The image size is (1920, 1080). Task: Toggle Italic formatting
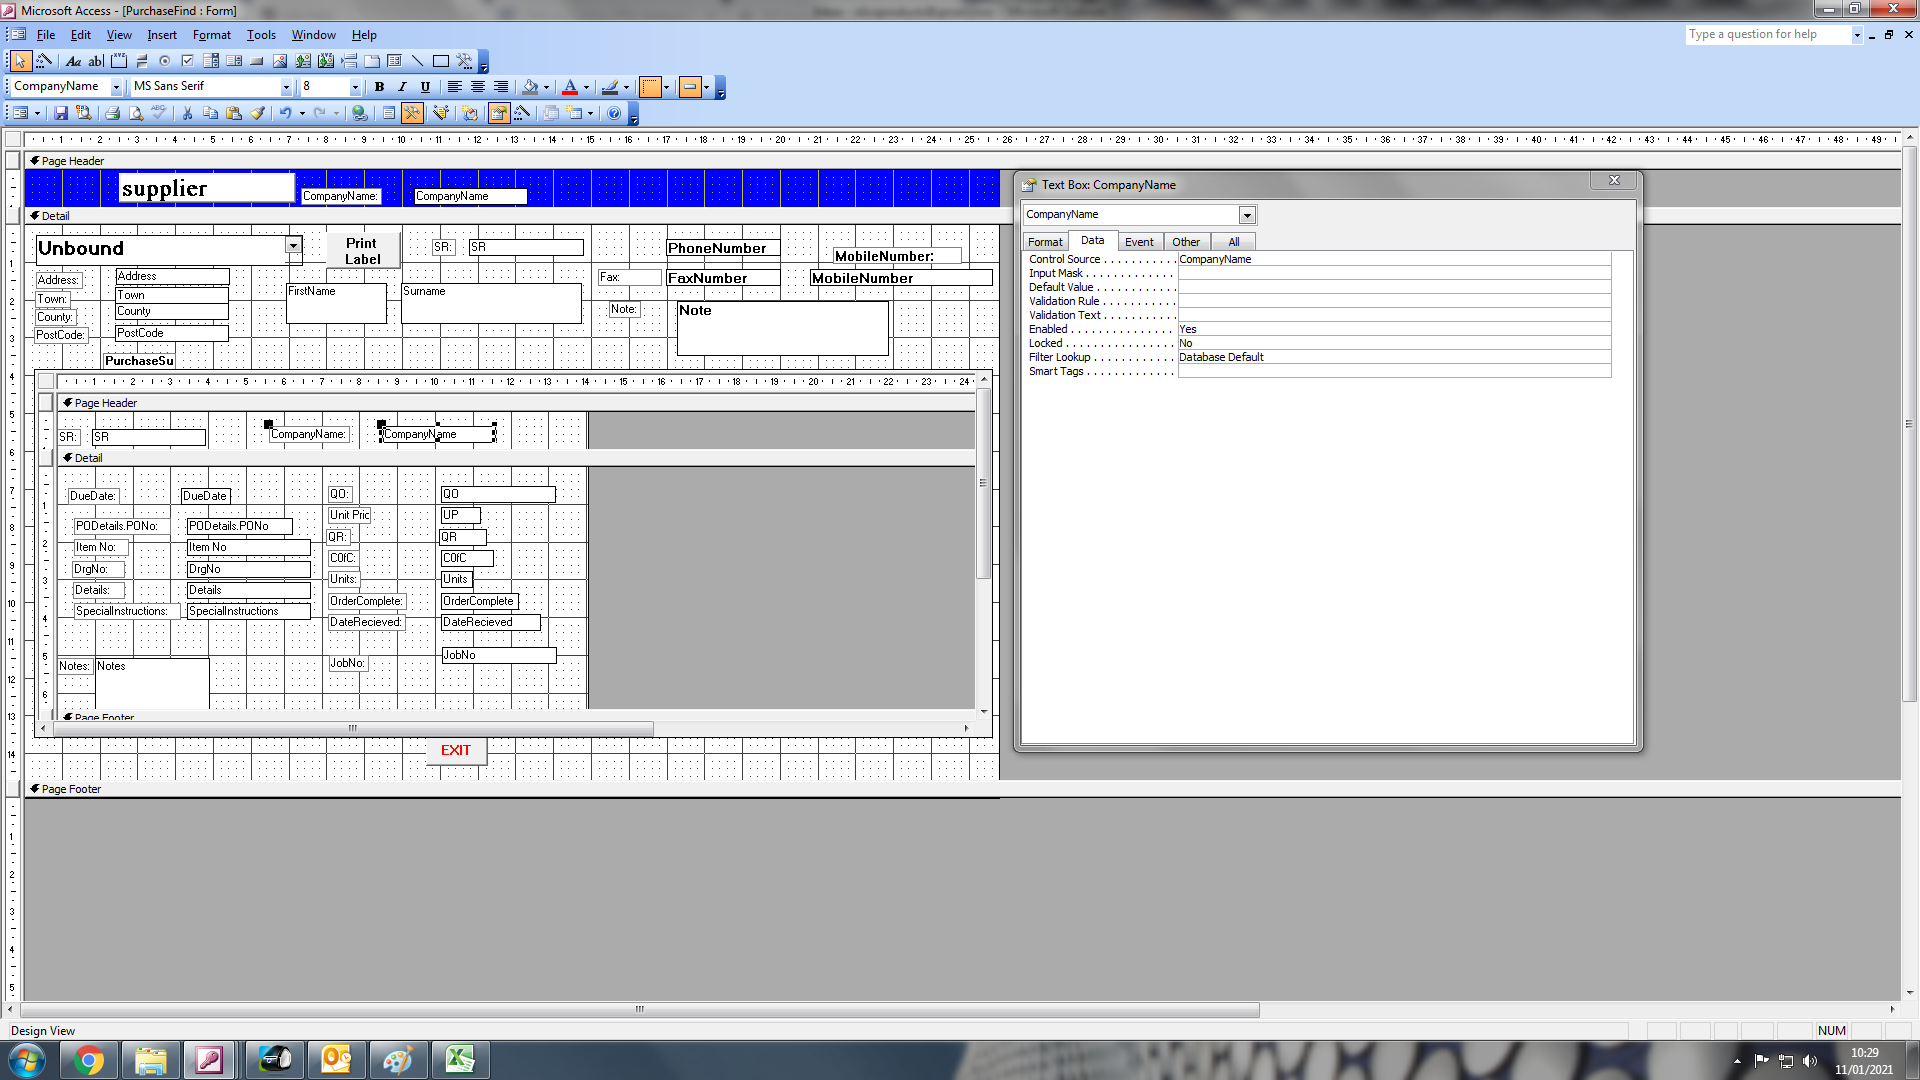click(402, 87)
